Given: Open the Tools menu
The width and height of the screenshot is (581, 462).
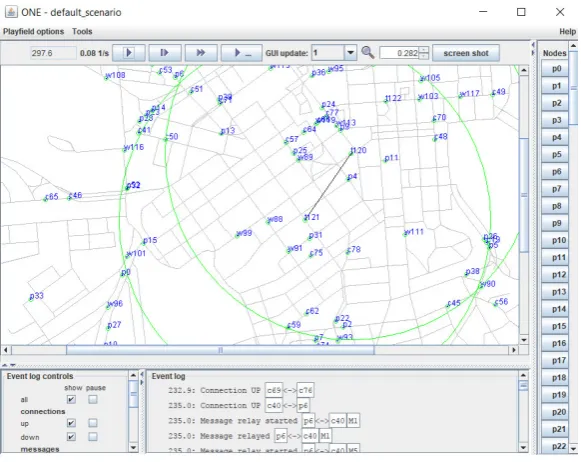Looking at the screenshot, I should pyautogui.click(x=82, y=31).
